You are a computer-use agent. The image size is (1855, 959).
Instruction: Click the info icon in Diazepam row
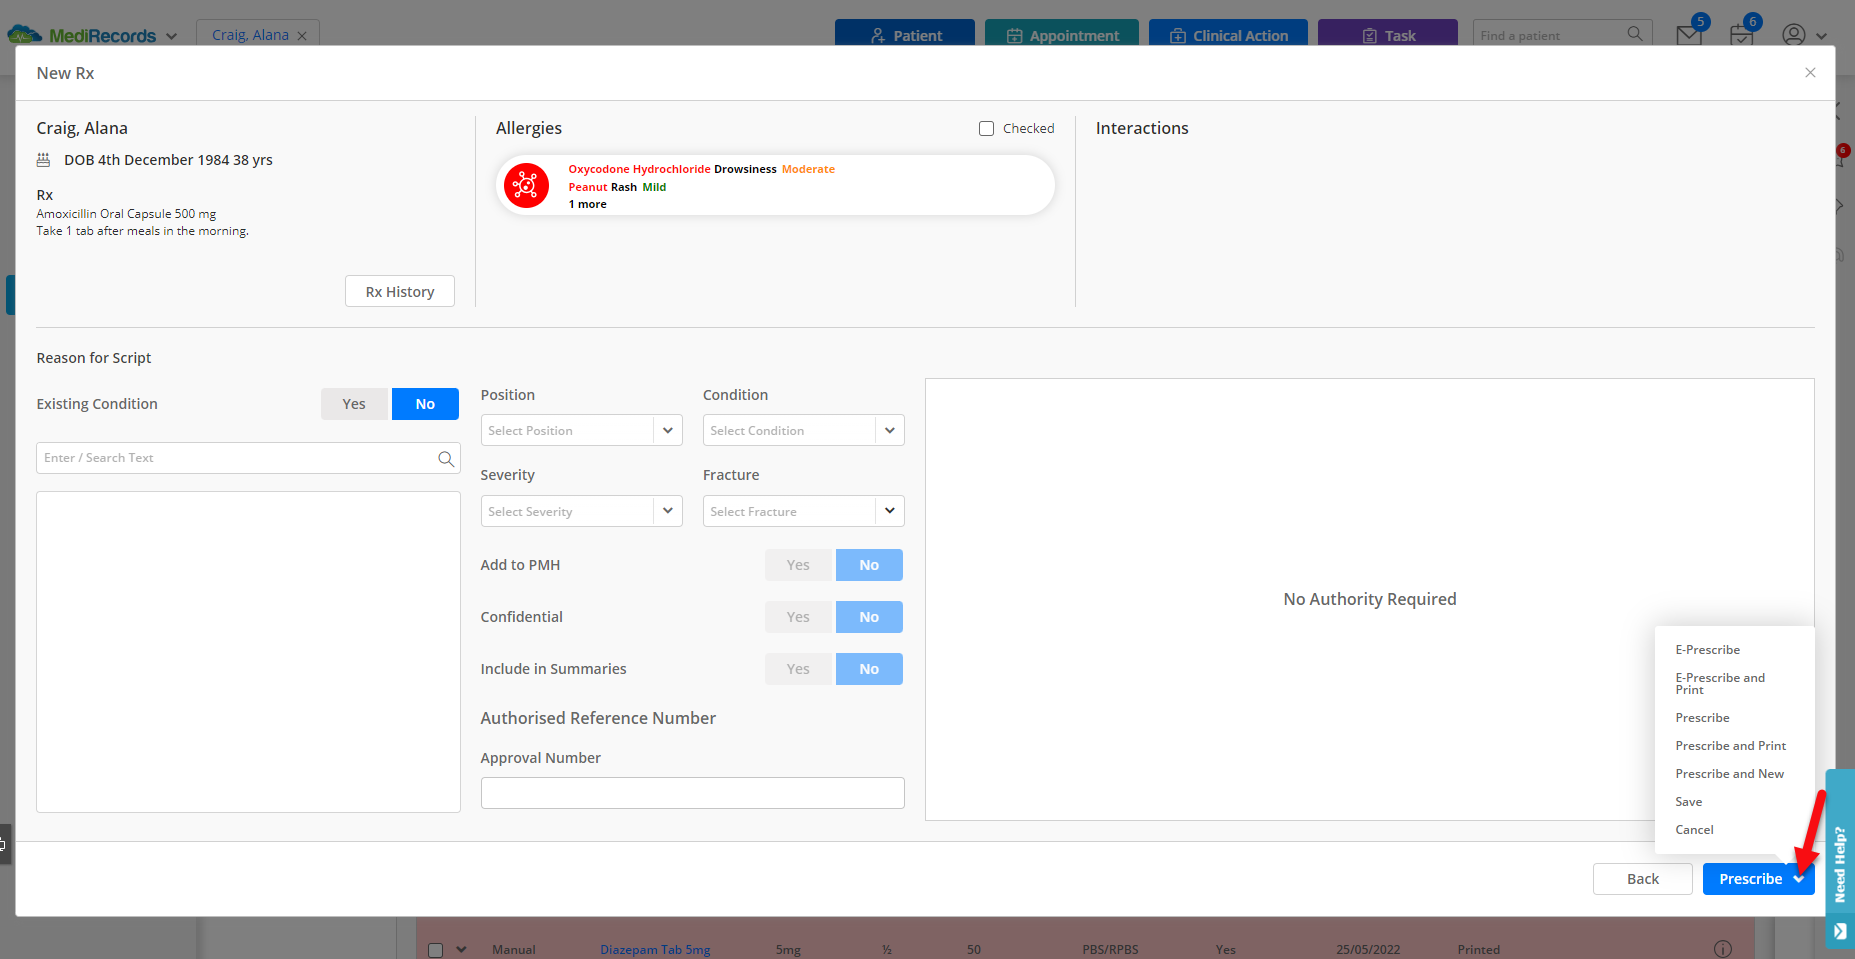[x=1722, y=949]
